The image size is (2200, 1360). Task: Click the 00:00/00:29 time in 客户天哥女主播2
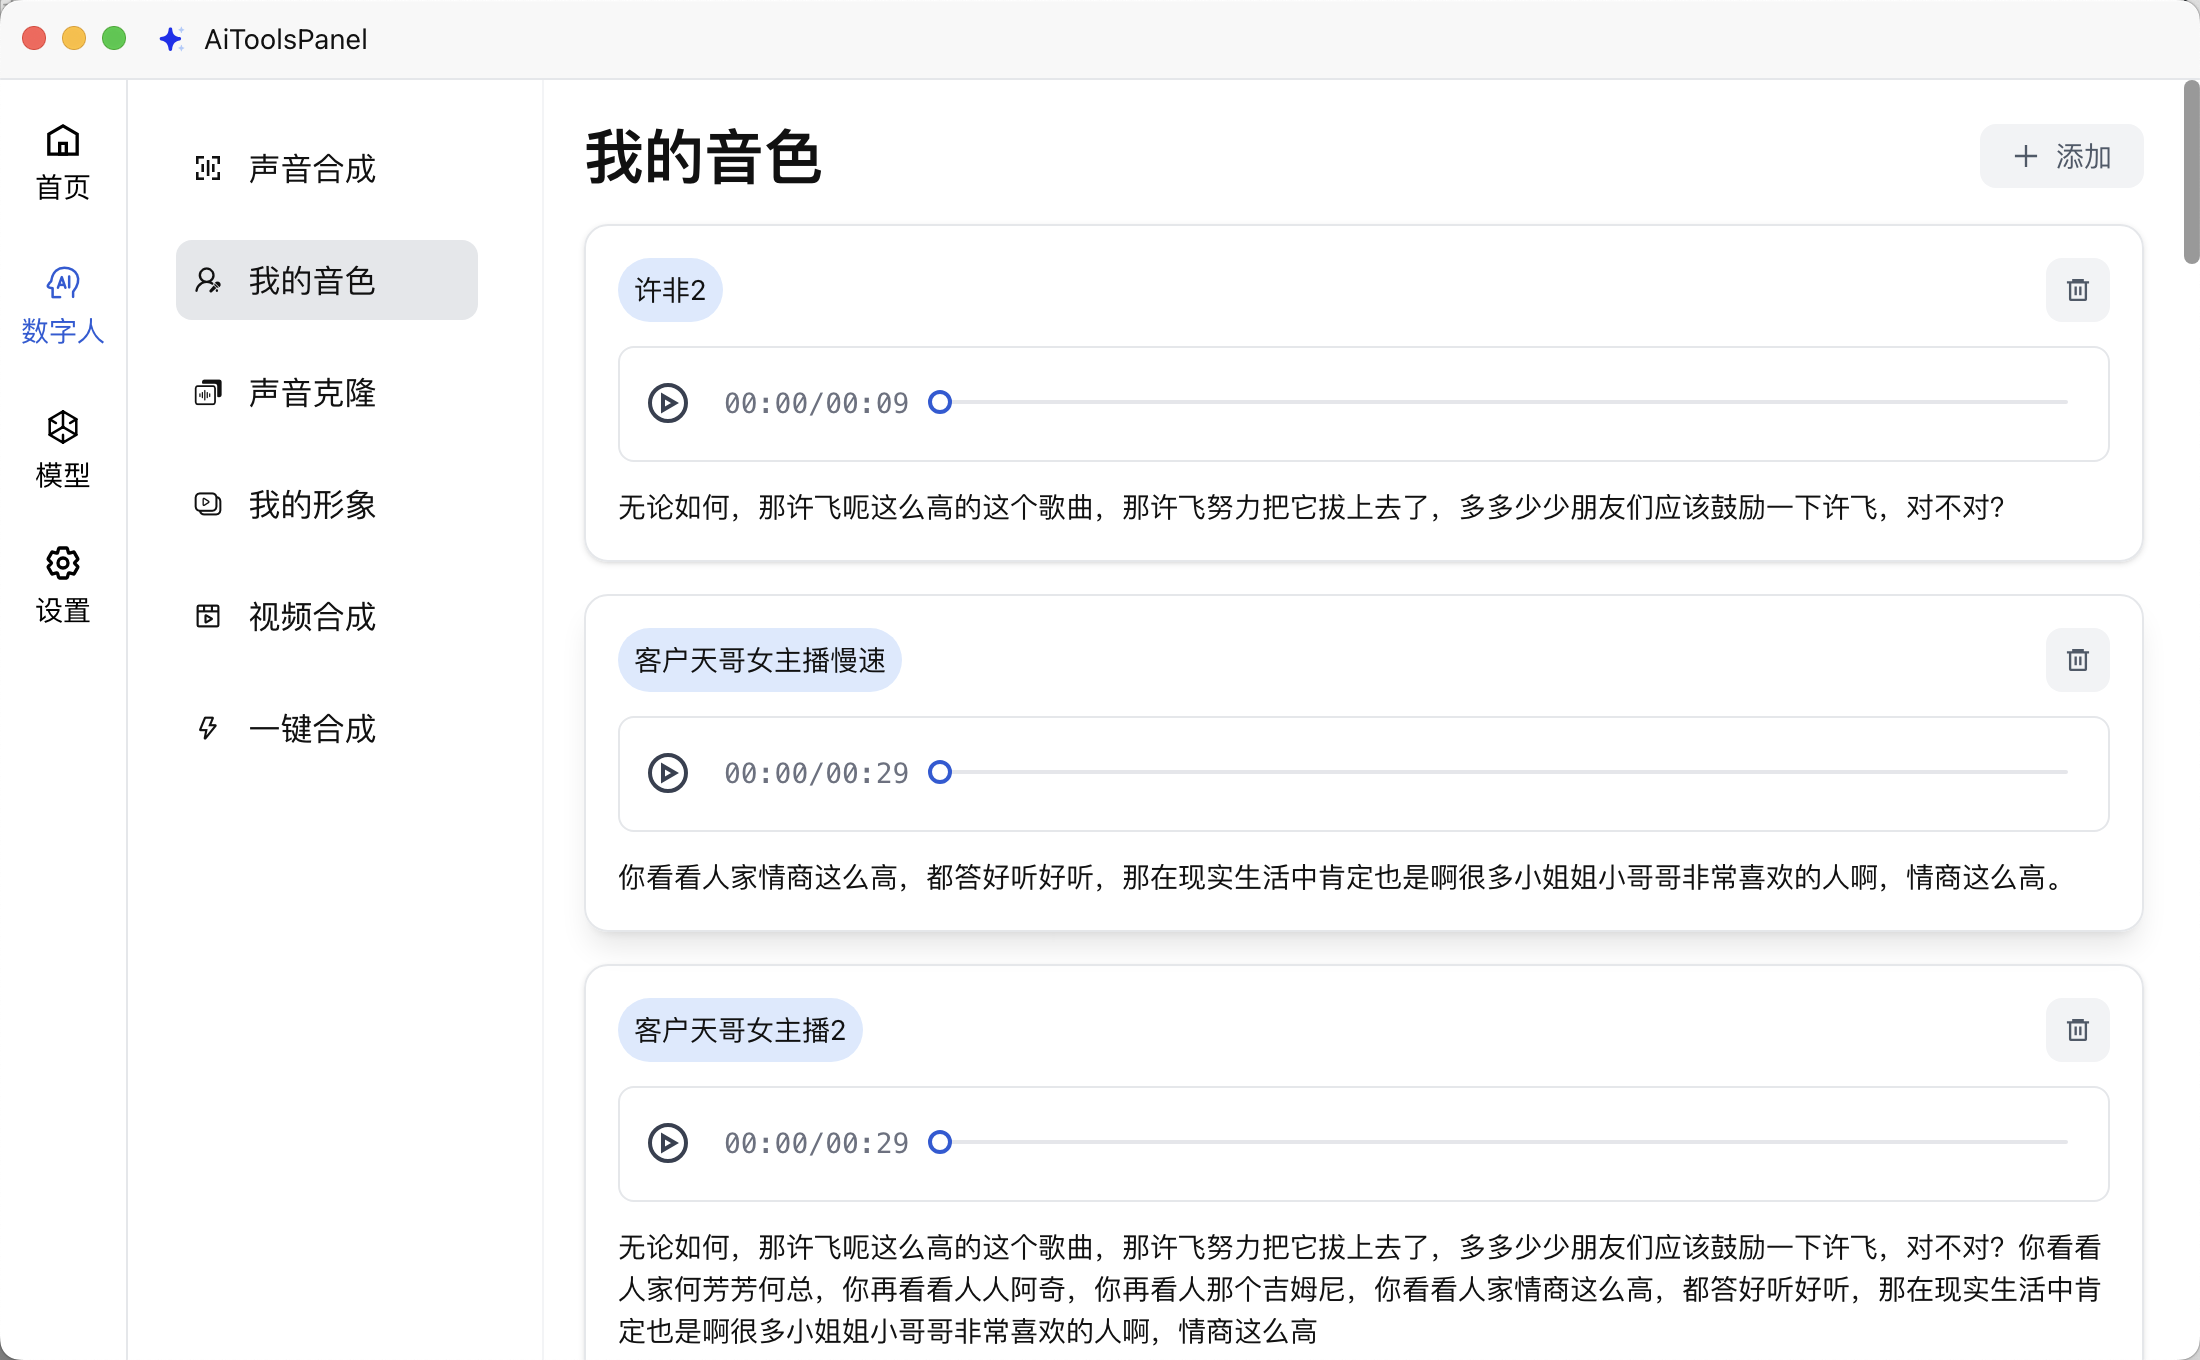pos(816,1143)
